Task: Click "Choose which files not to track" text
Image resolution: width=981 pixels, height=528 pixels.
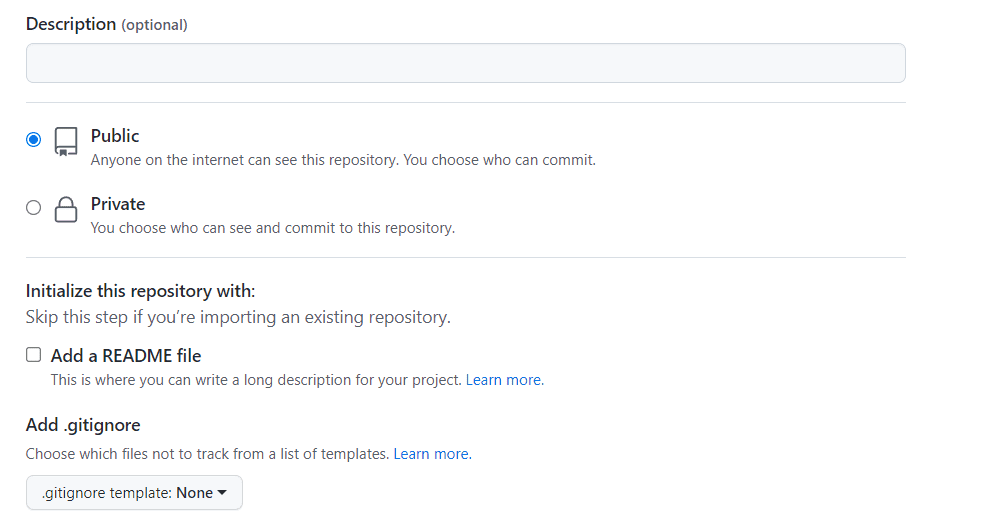Action: (x=207, y=454)
